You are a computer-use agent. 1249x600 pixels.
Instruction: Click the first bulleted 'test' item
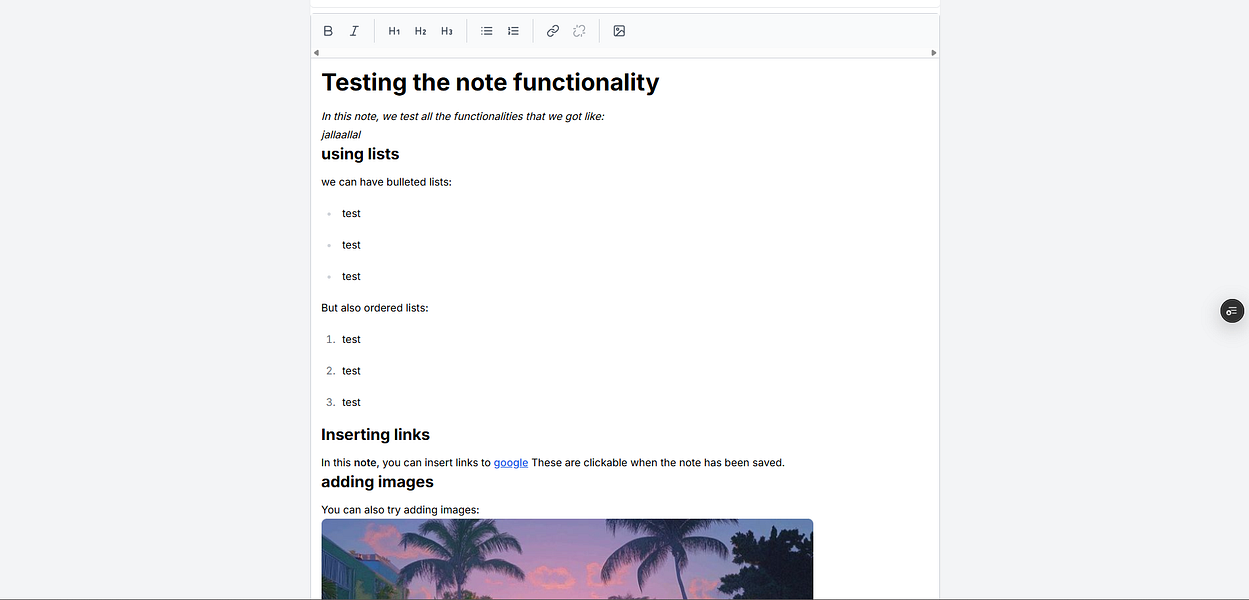pos(351,213)
